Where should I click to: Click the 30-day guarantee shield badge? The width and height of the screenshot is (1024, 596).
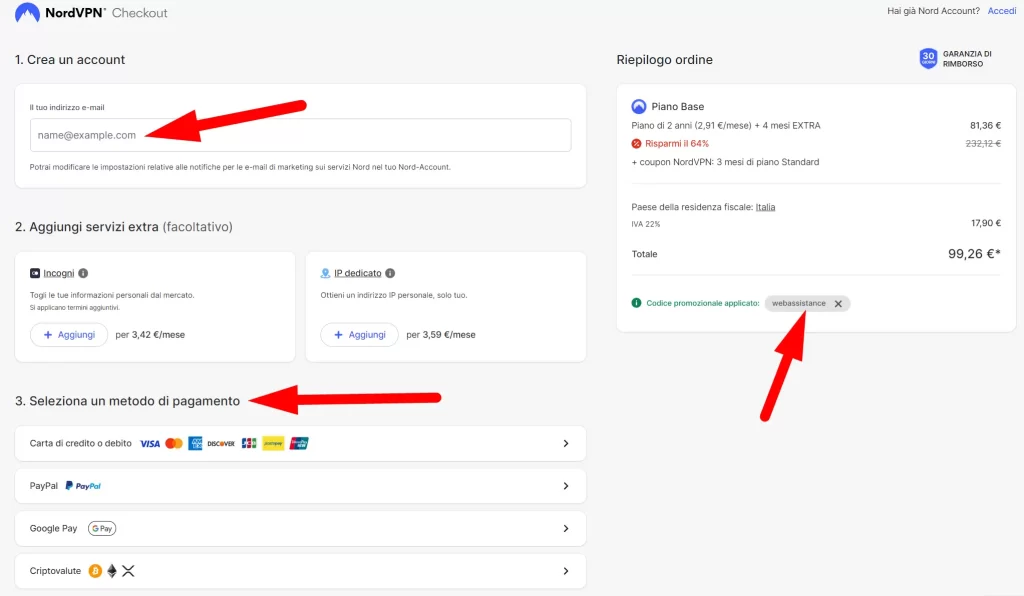click(928, 58)
